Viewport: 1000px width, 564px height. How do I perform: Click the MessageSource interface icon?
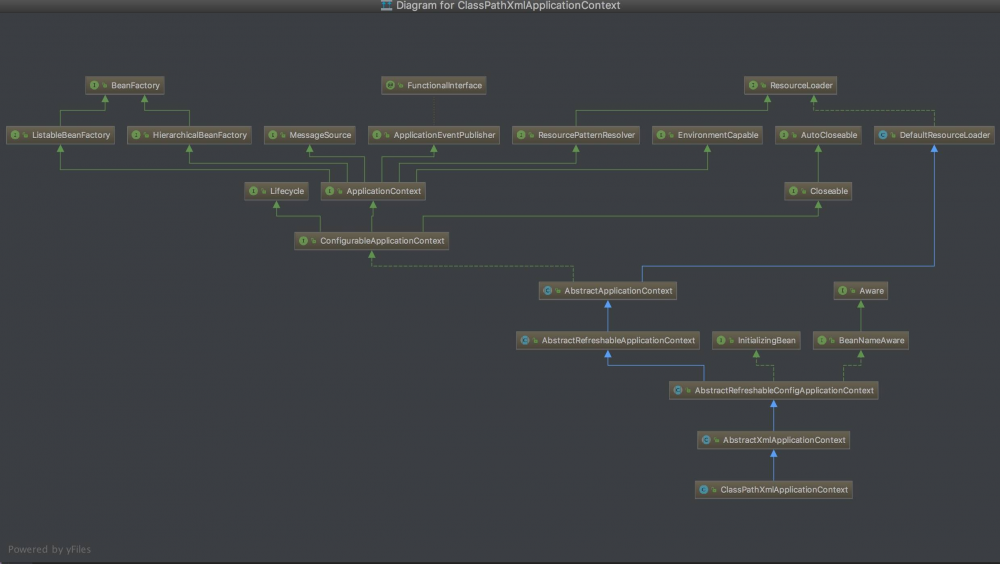(x=273, y=135)
